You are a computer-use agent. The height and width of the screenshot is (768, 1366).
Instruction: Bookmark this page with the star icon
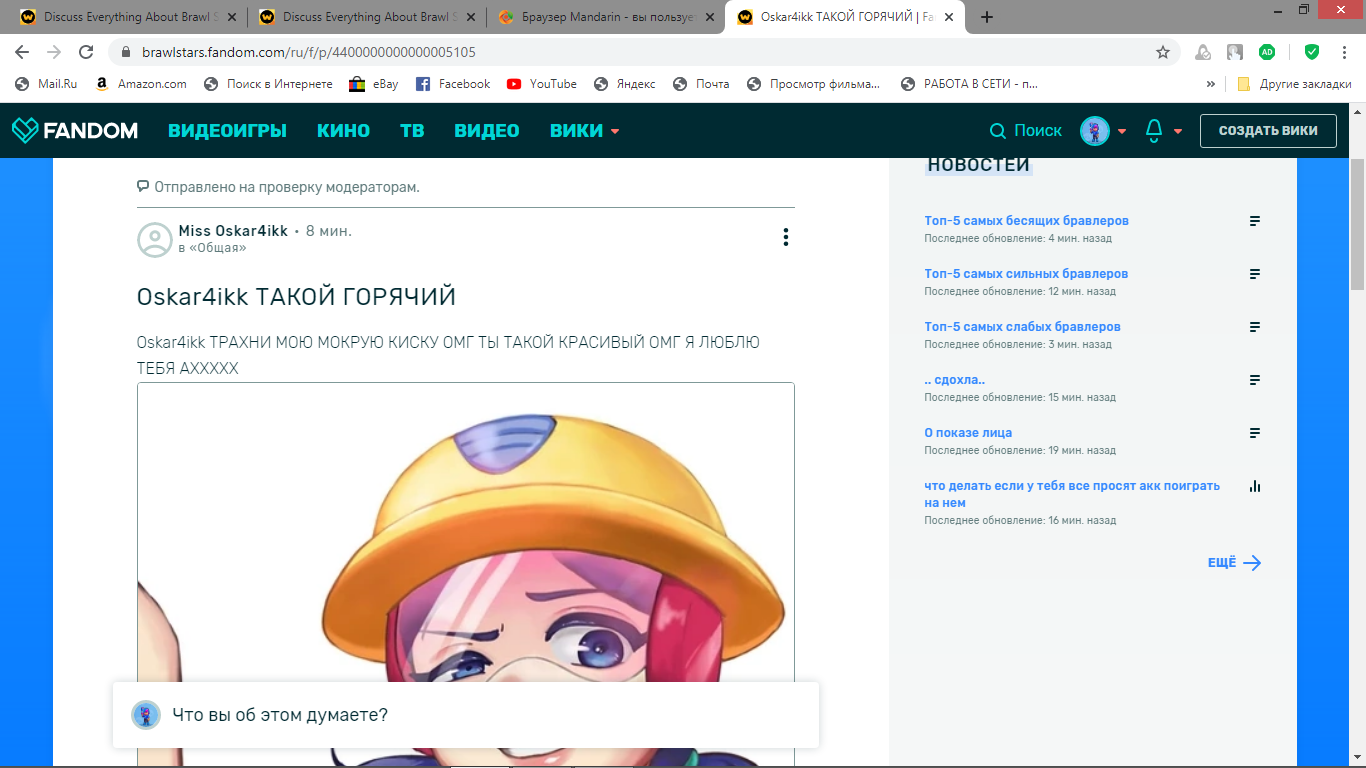tap(1163, 52)
